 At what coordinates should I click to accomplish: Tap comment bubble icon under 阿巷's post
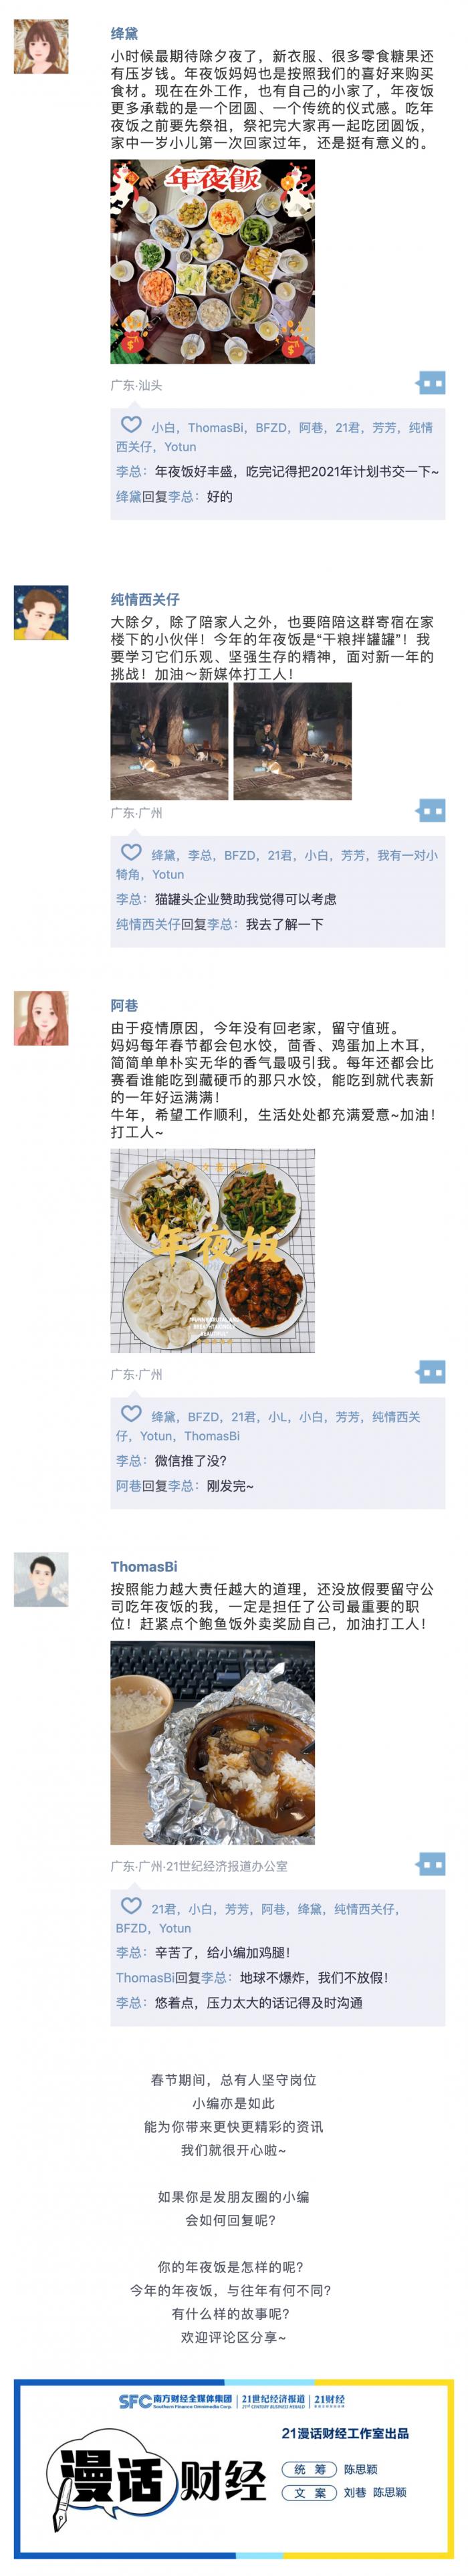431,1371
